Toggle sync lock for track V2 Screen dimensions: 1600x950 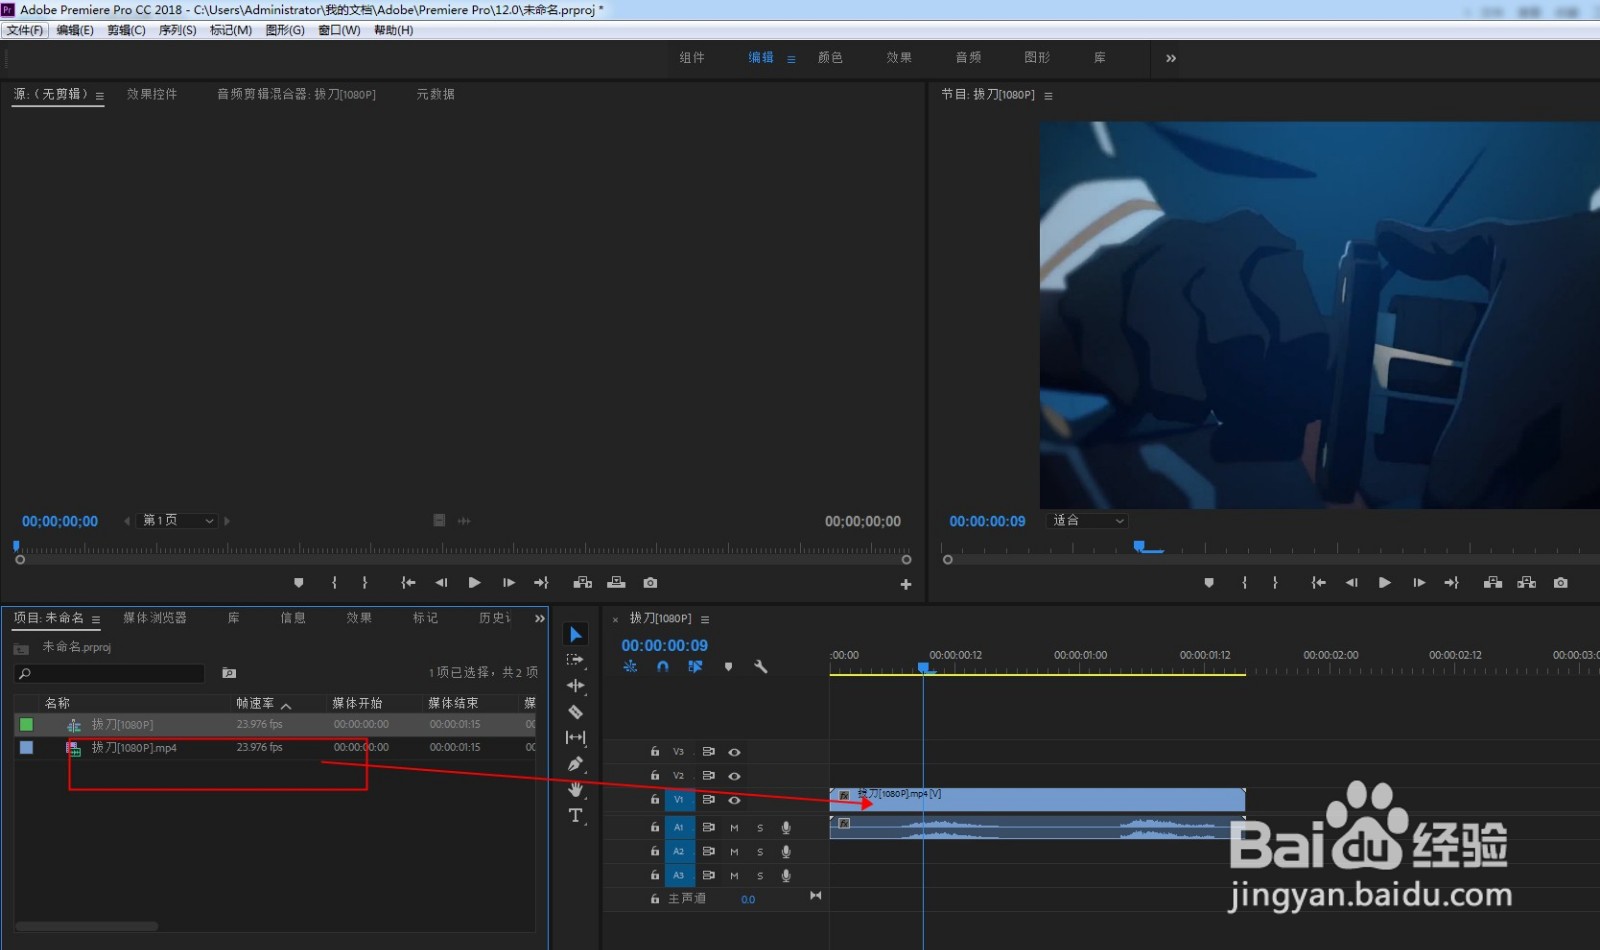(x=708, y=776)
